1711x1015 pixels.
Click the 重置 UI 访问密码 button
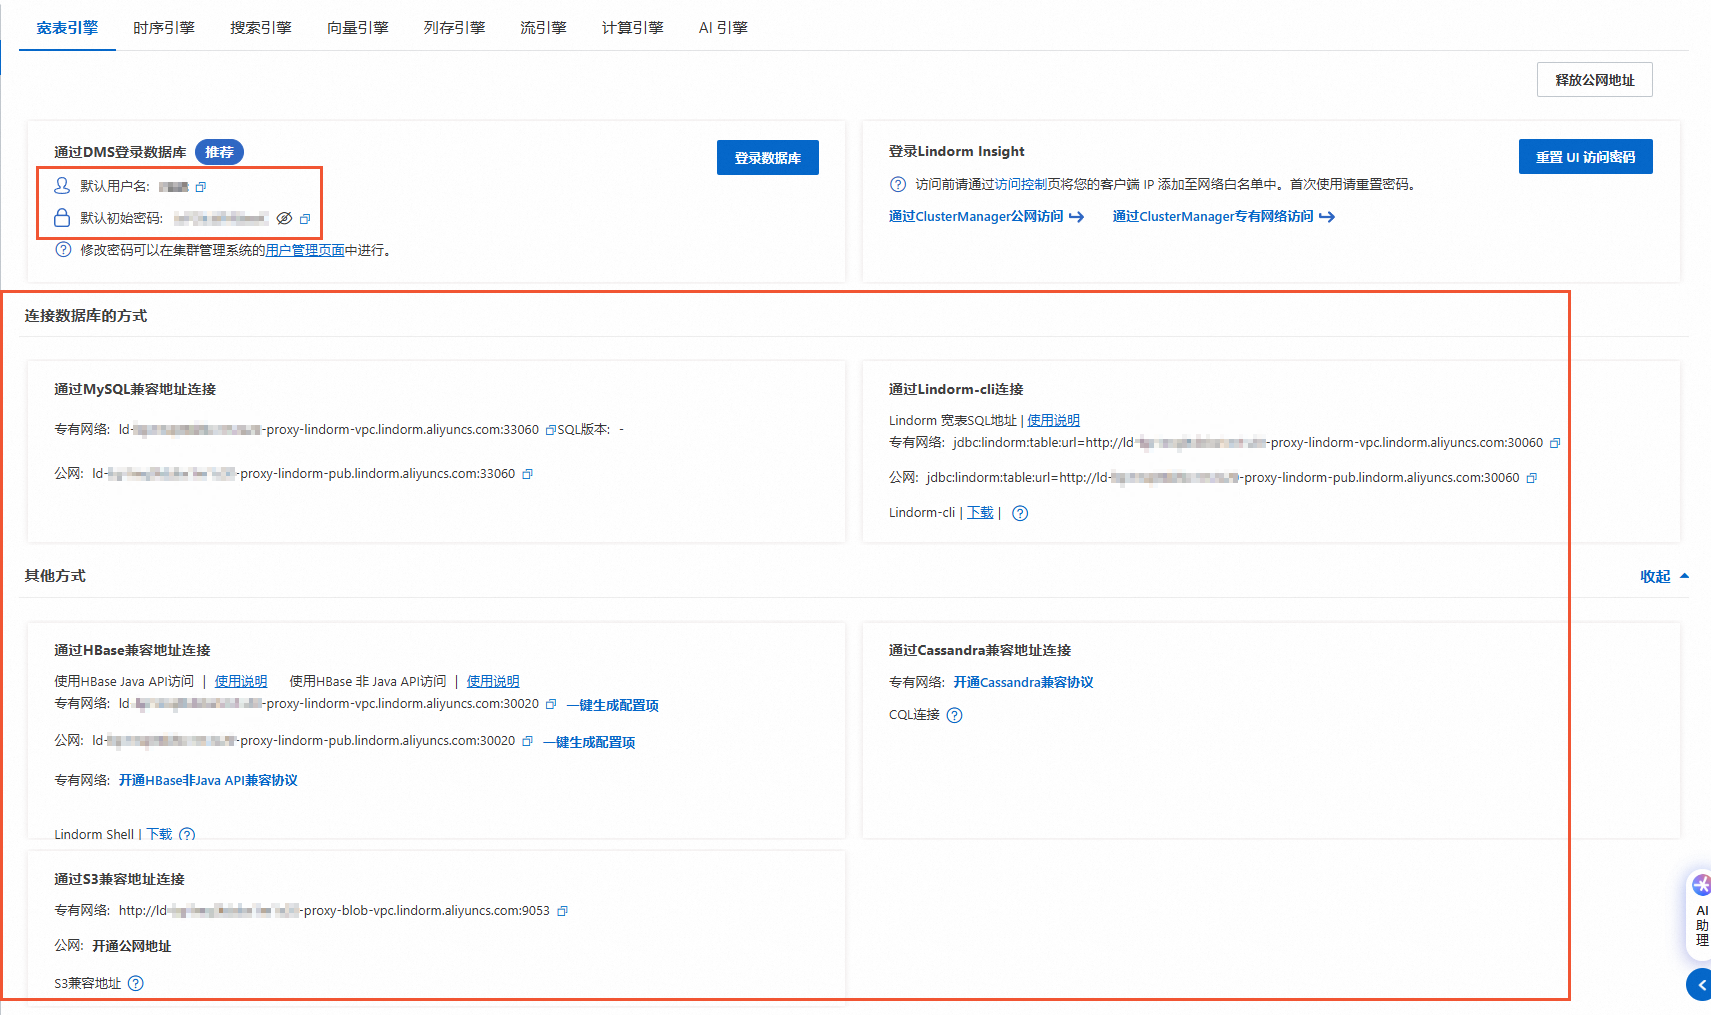click(x=1586, y=157)
